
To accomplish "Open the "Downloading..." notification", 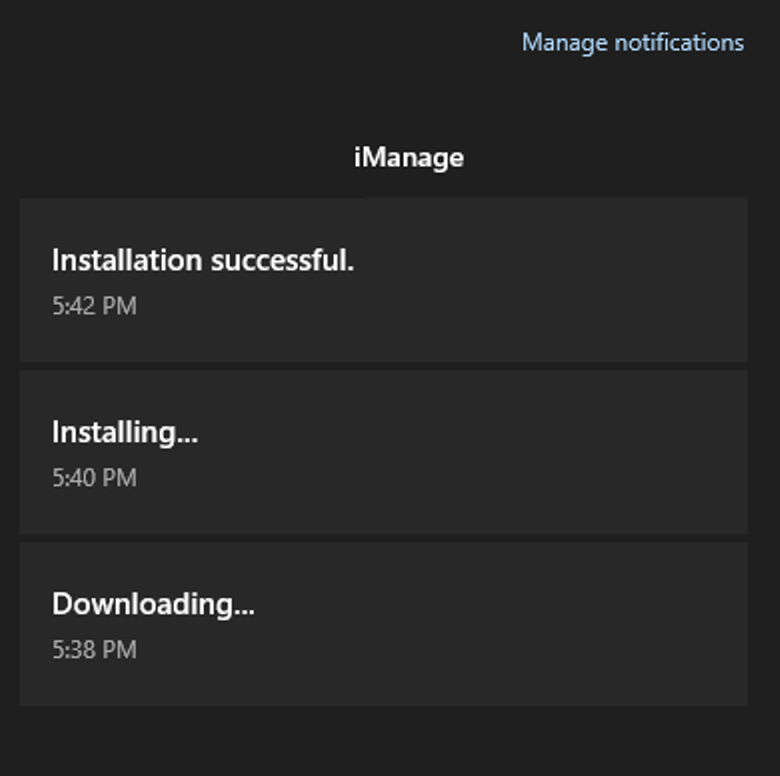I will [383, 624].
